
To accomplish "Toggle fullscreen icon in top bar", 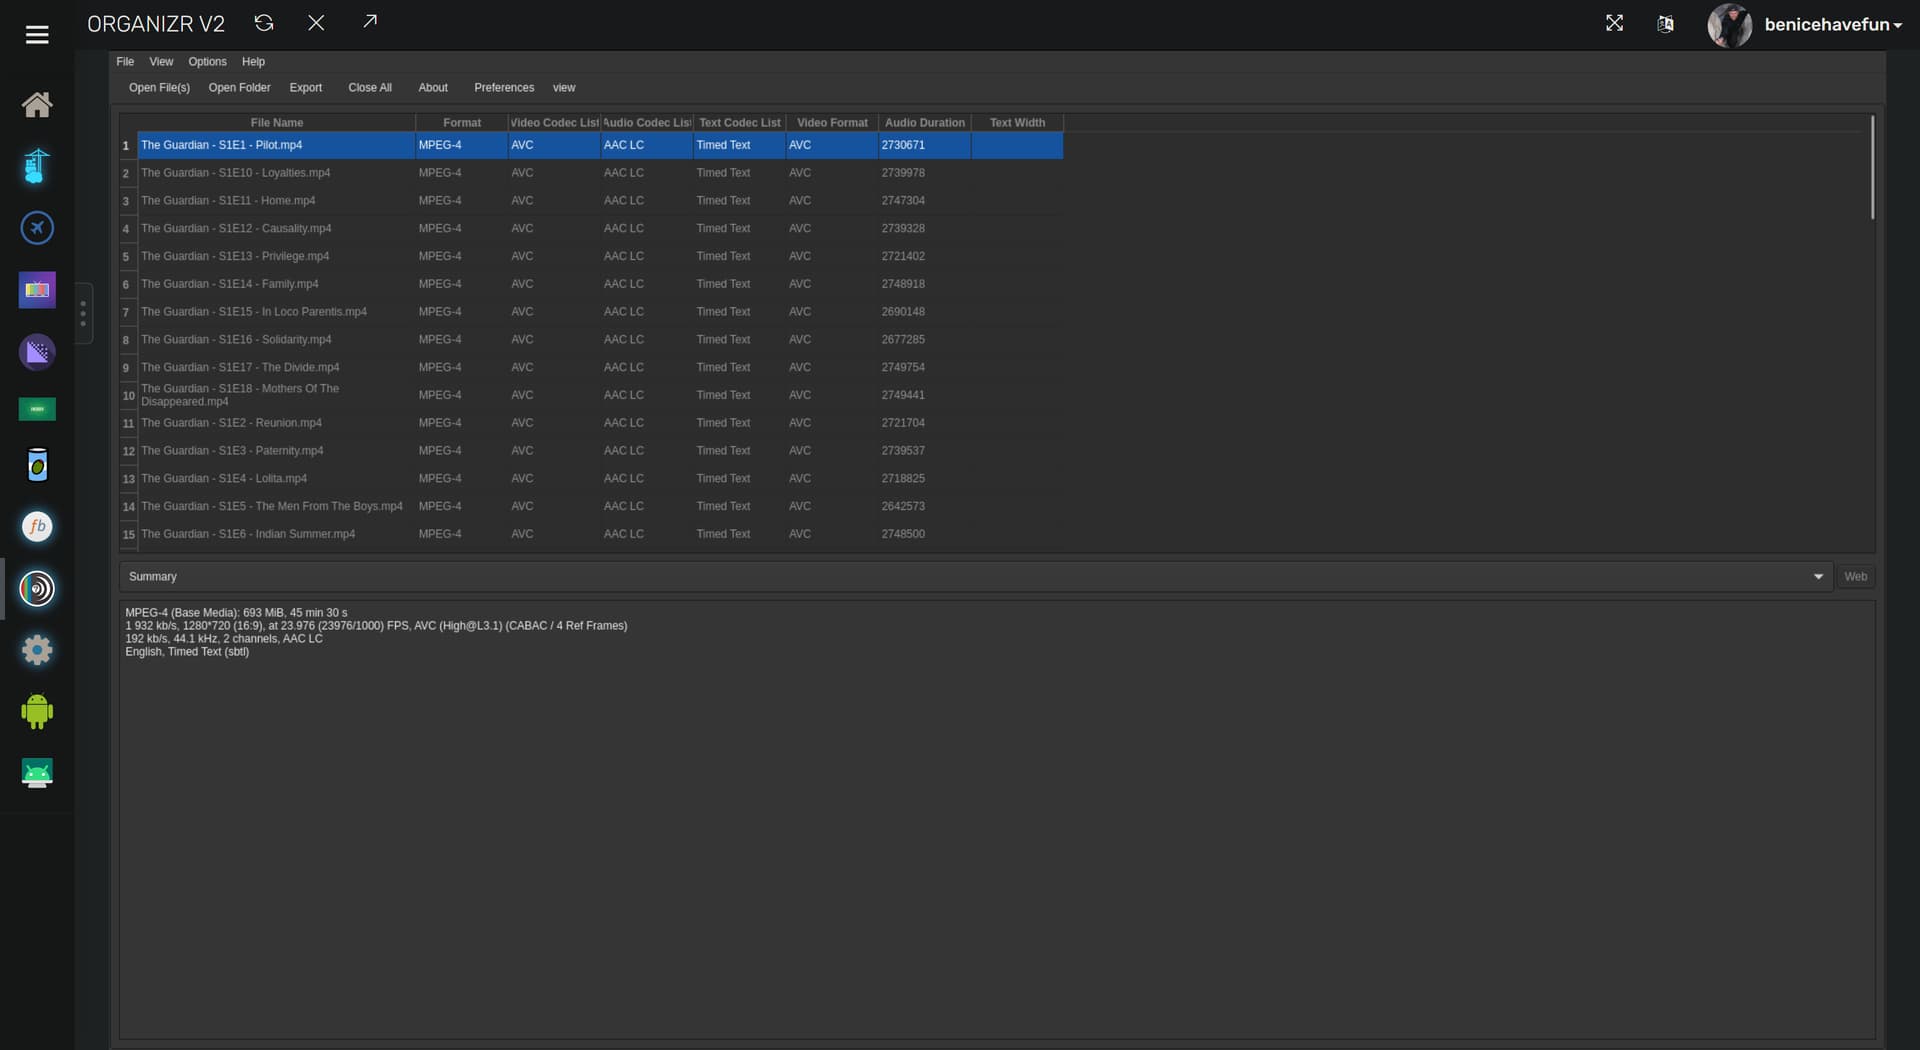I will (x=1614, y=24).
